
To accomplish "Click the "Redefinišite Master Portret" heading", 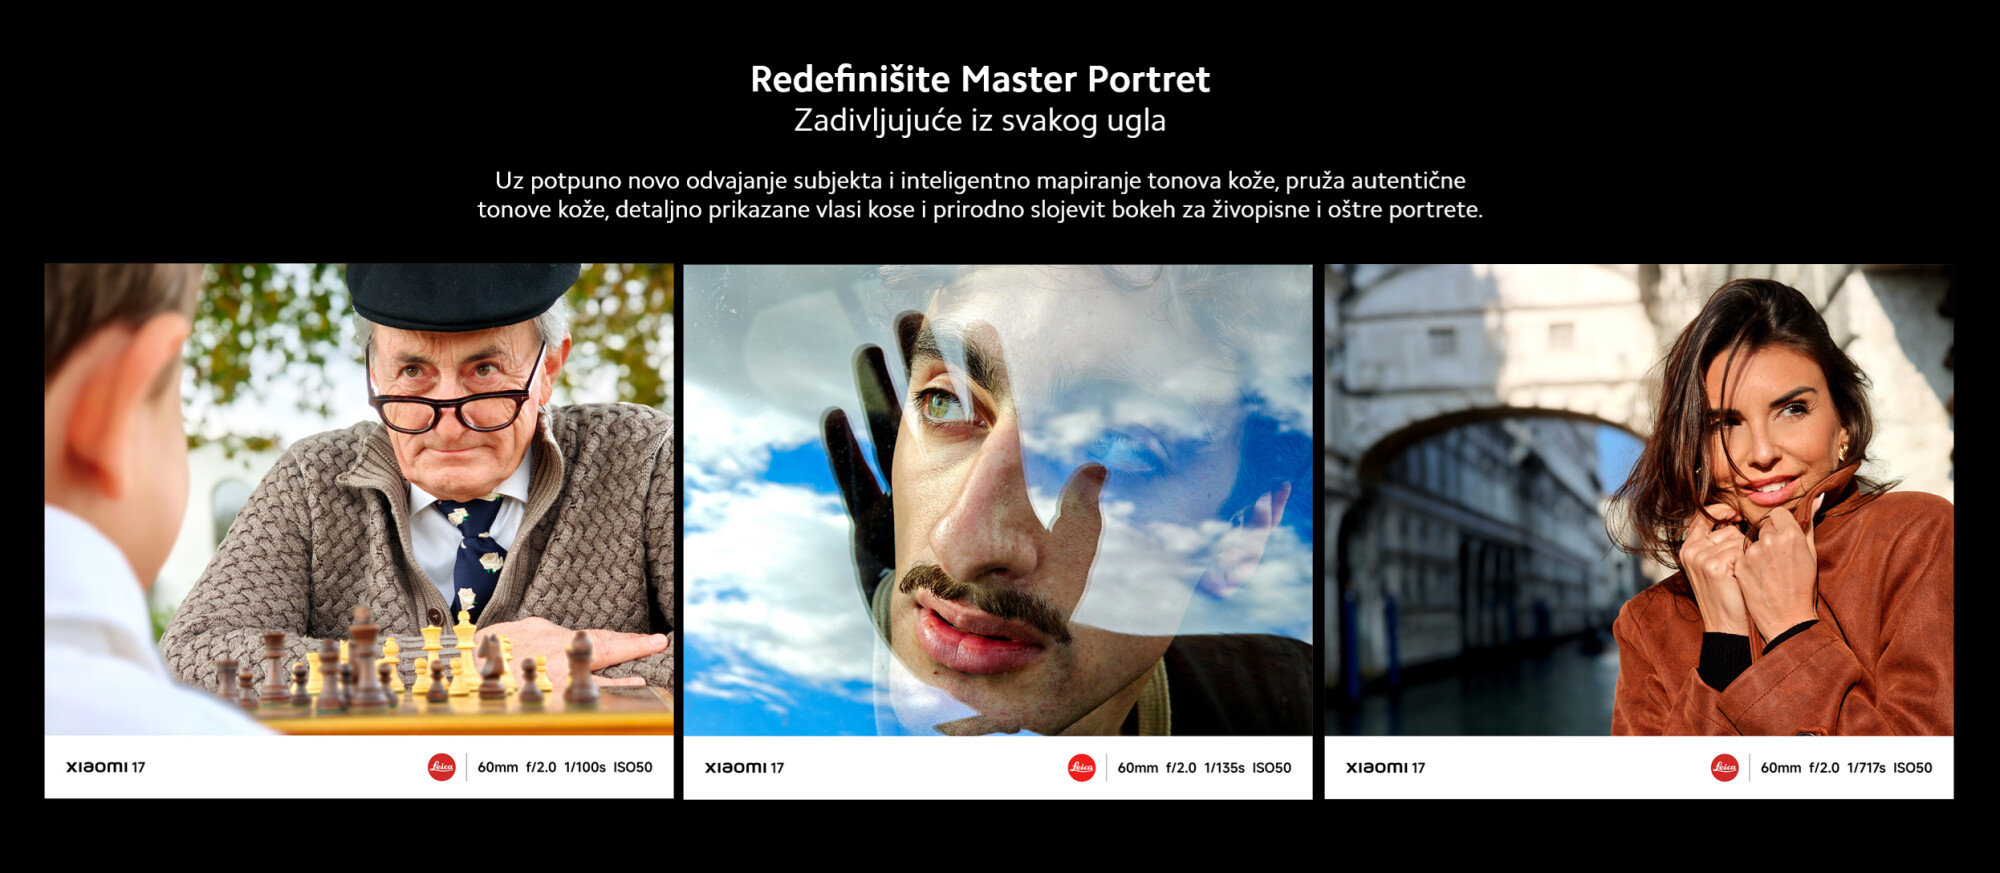I will coord(980,79).
